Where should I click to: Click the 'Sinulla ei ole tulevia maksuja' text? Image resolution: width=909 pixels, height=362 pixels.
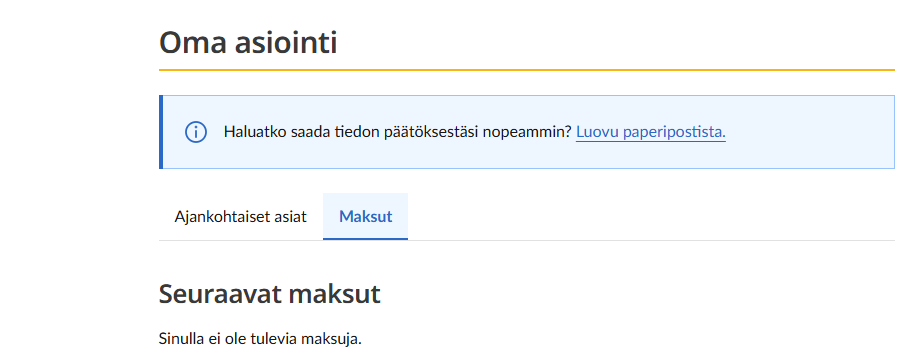pos(260,339)
